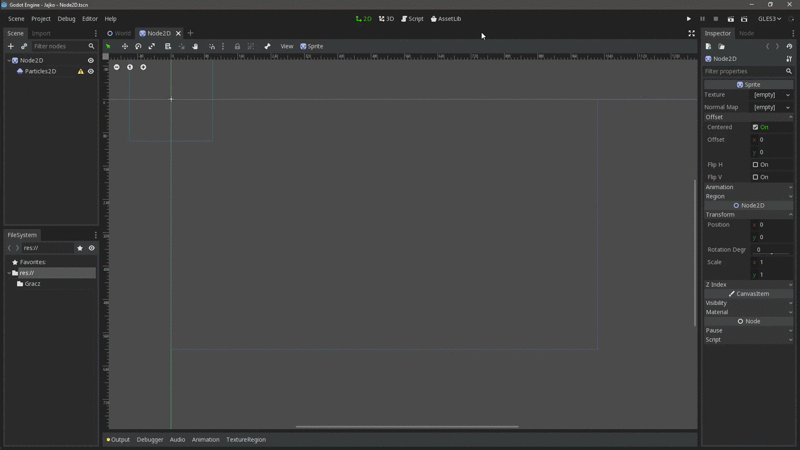This screenshot has width=800, height=450.
Task: Open Inspector object history icon
Action: (x=789, y=46)
